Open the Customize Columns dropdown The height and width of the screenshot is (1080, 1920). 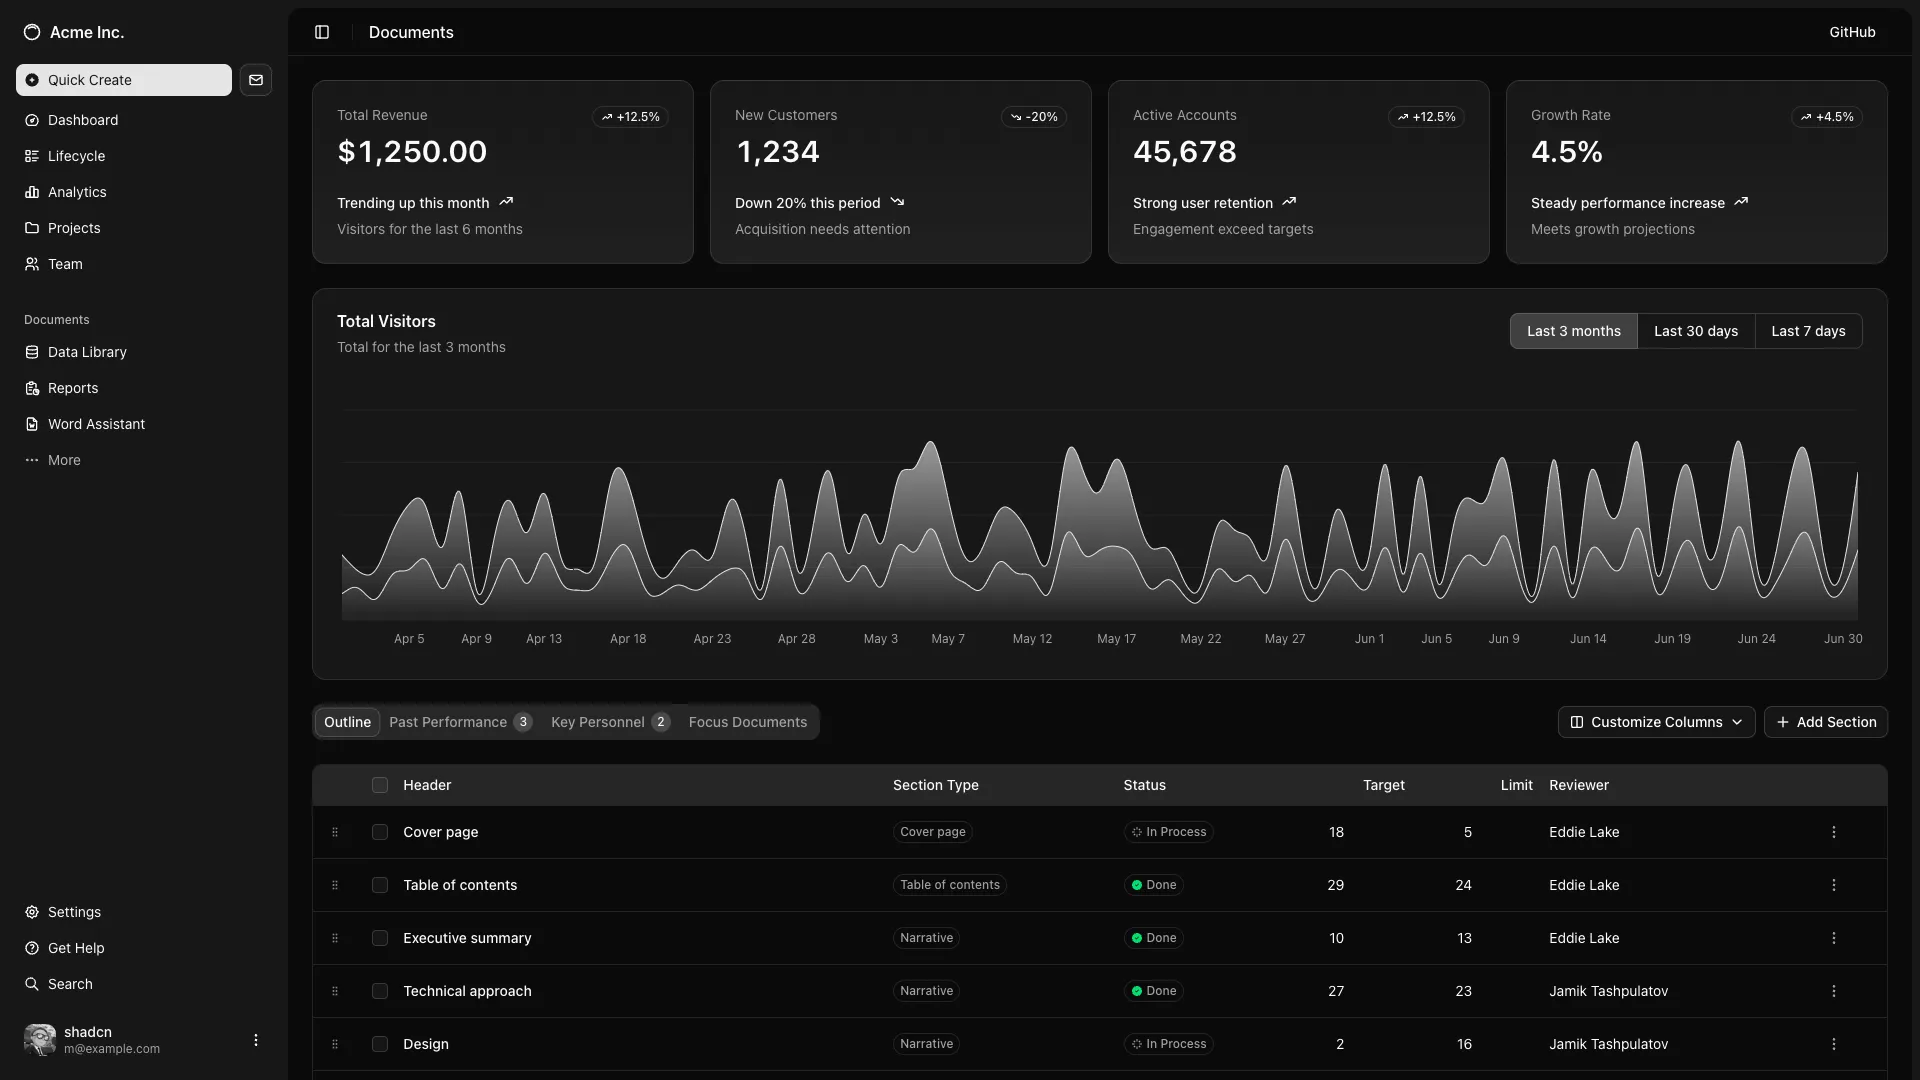(x=1656, y=722)
